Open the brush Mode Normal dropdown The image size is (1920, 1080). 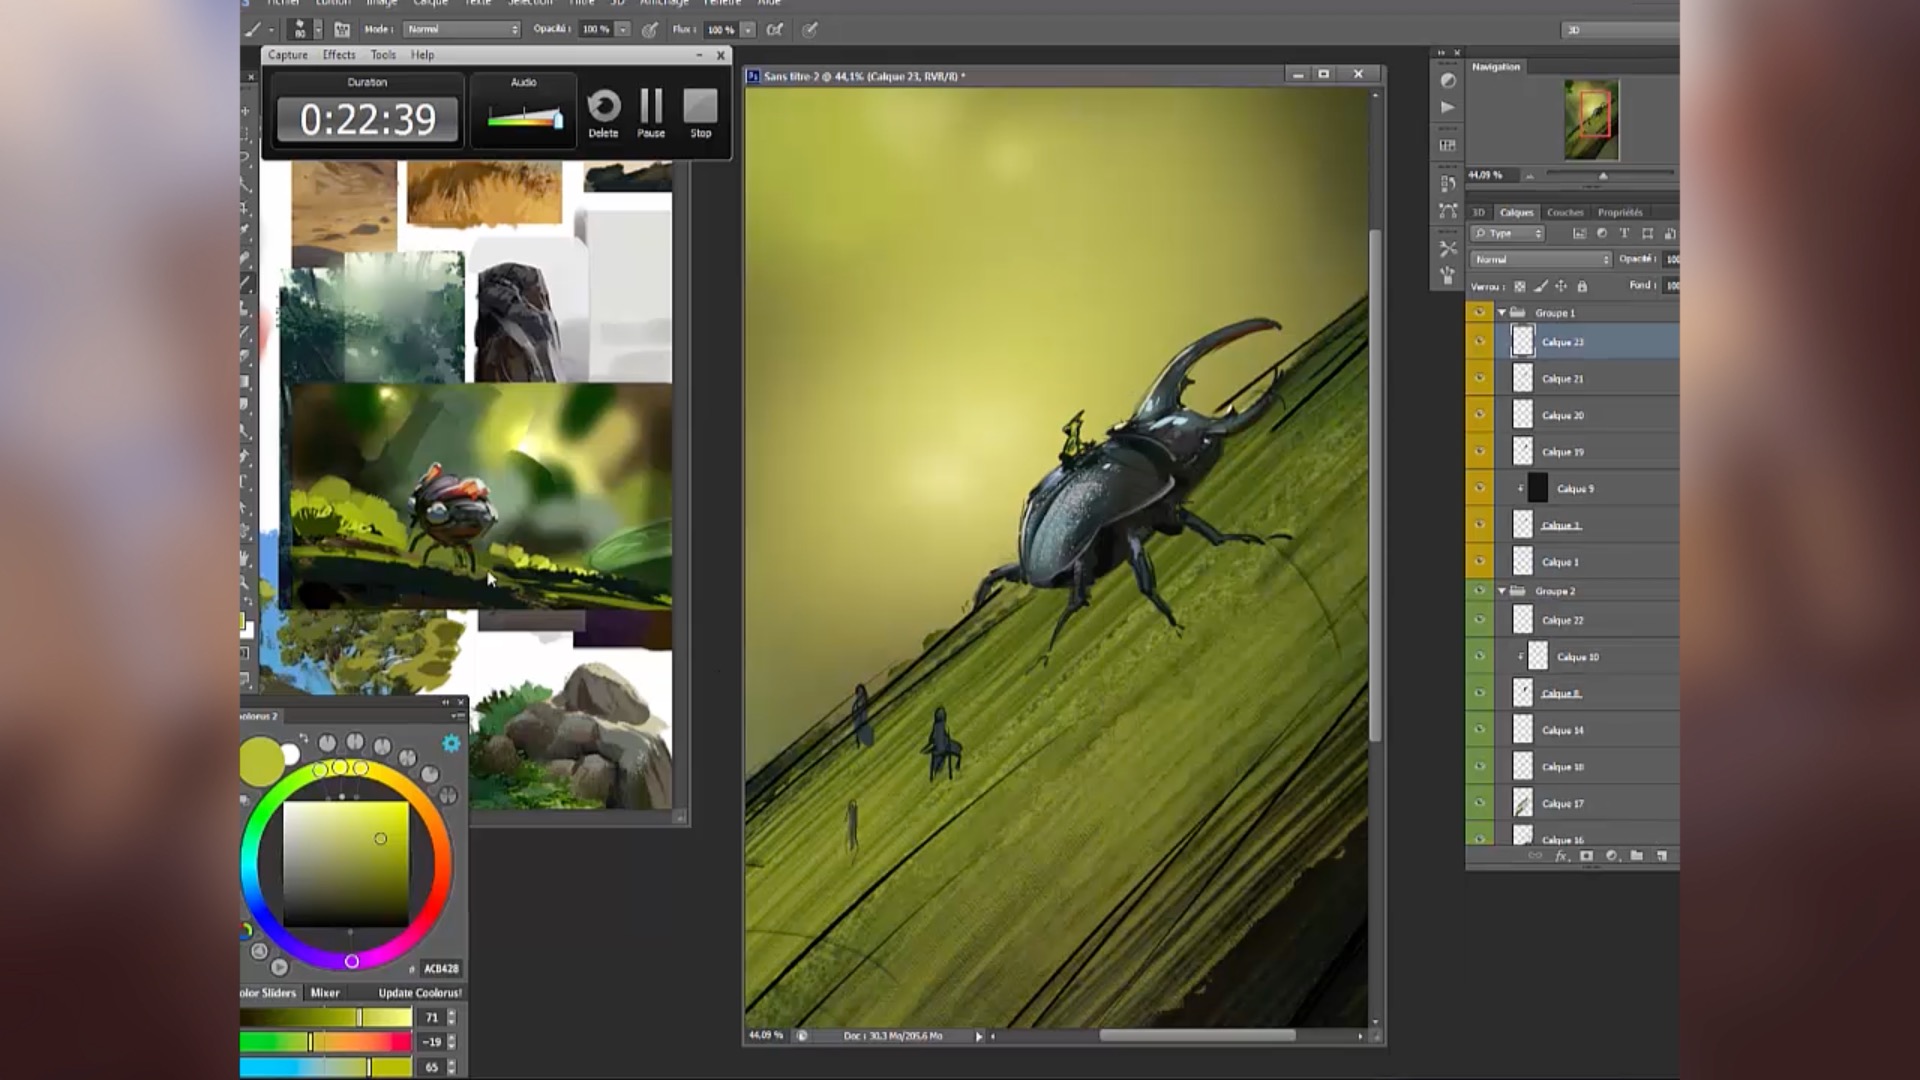(462, 29)
